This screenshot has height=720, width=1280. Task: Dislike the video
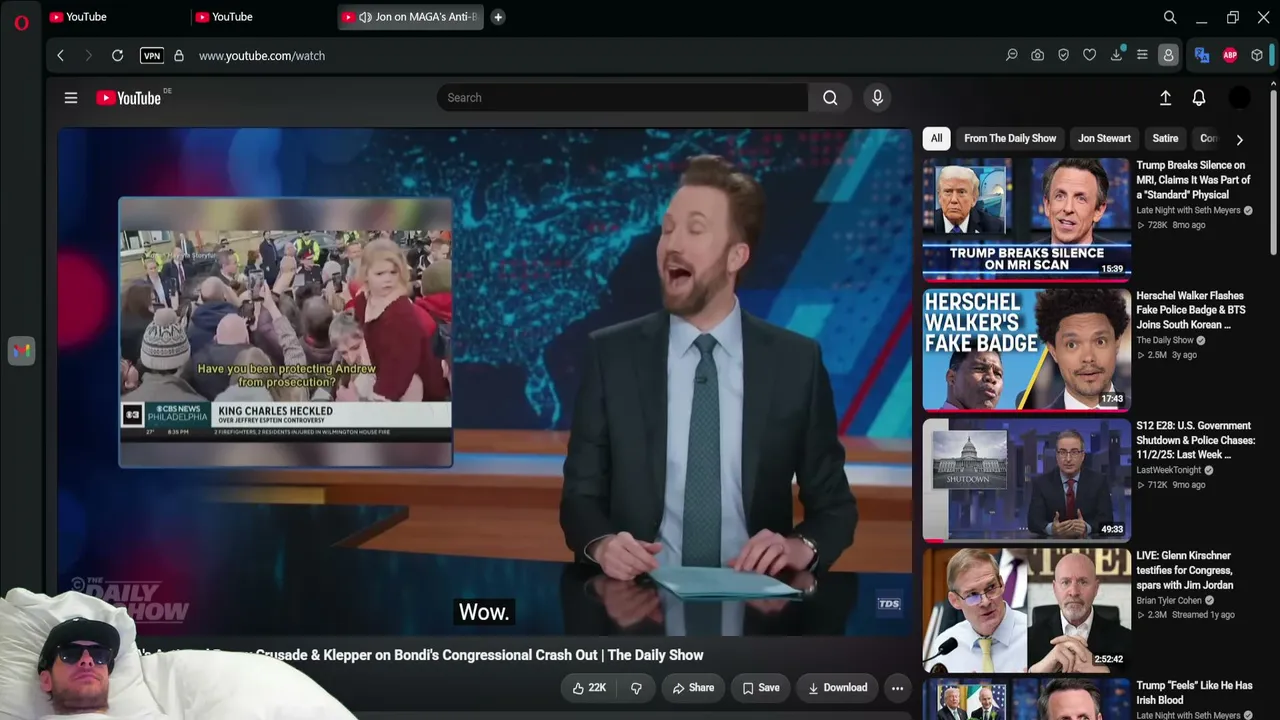click(636, 688)
